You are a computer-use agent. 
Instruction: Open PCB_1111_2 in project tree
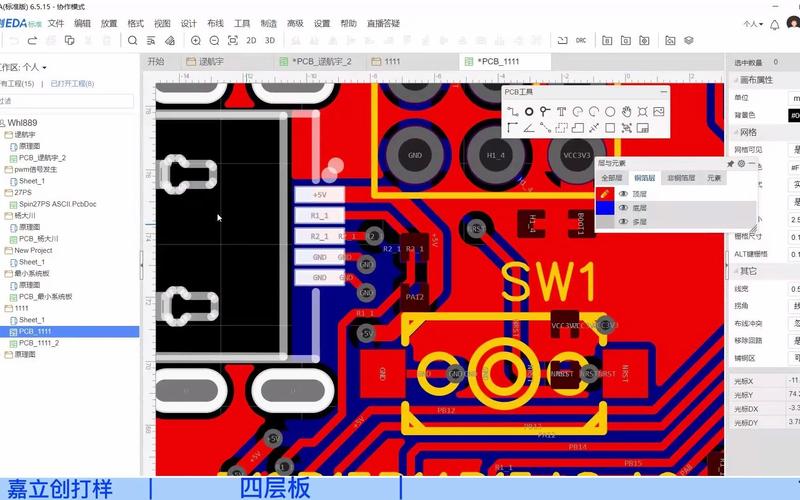(39, 343)
